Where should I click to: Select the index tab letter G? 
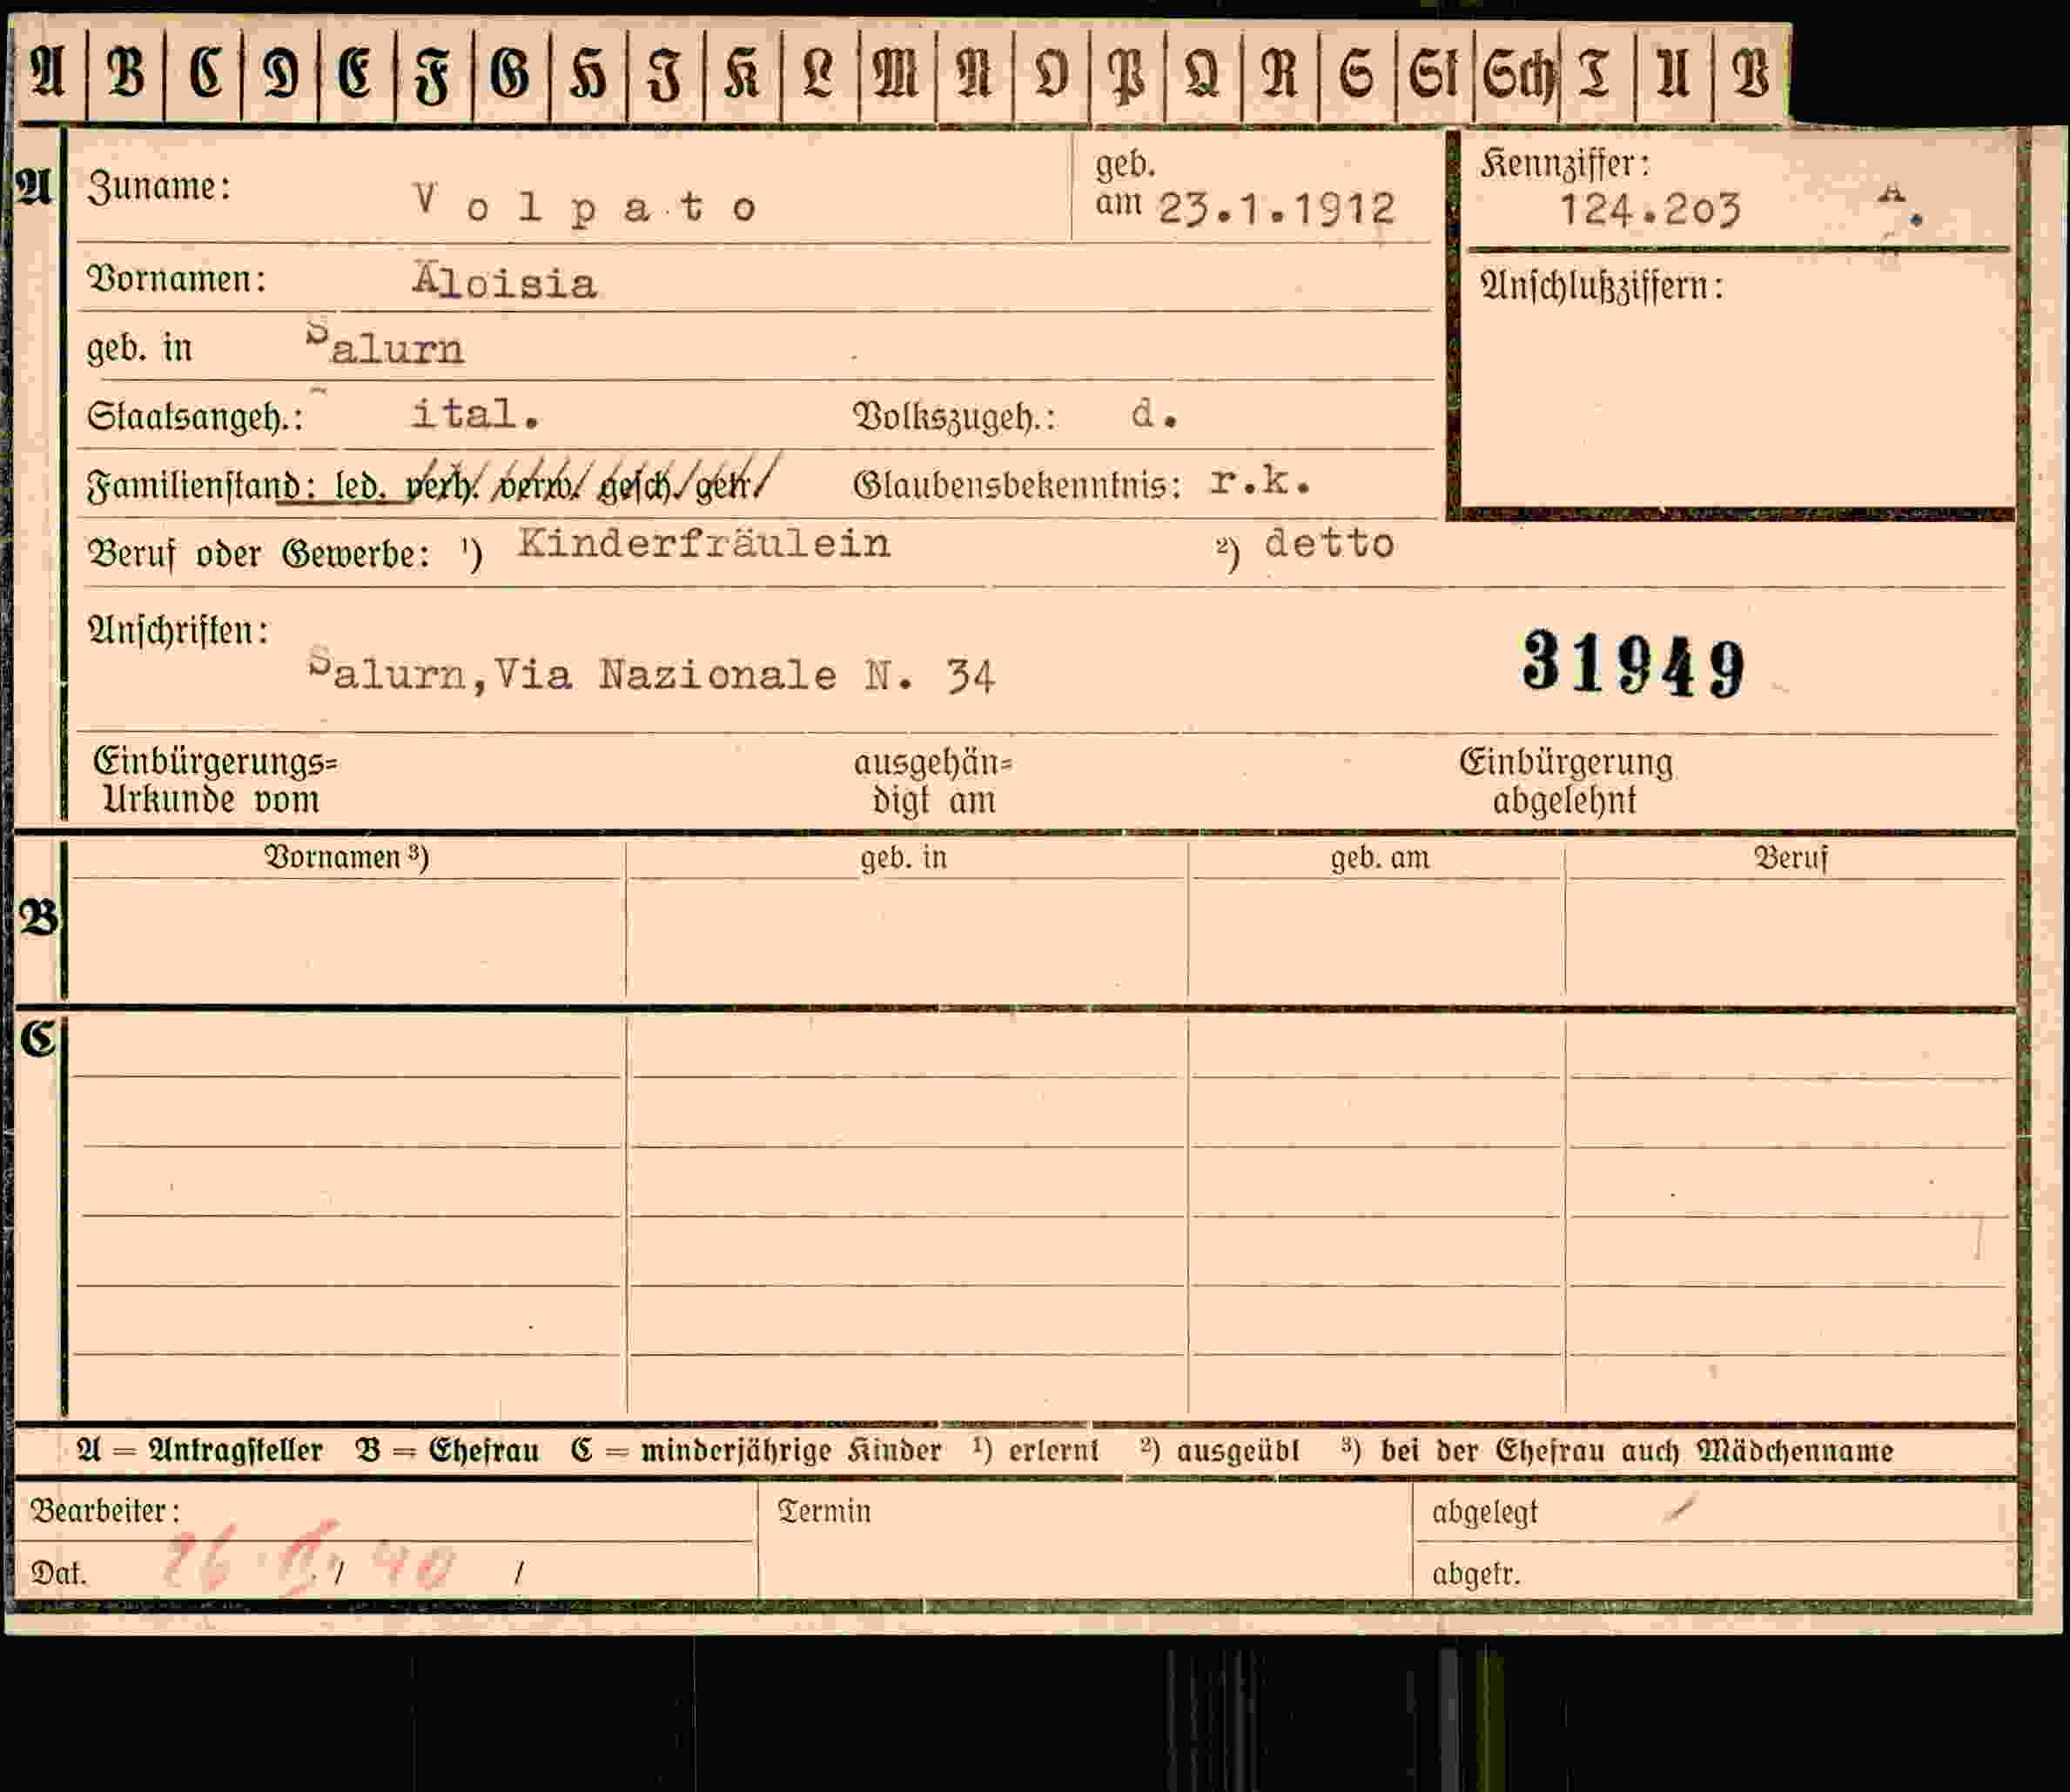coord(510,74)
